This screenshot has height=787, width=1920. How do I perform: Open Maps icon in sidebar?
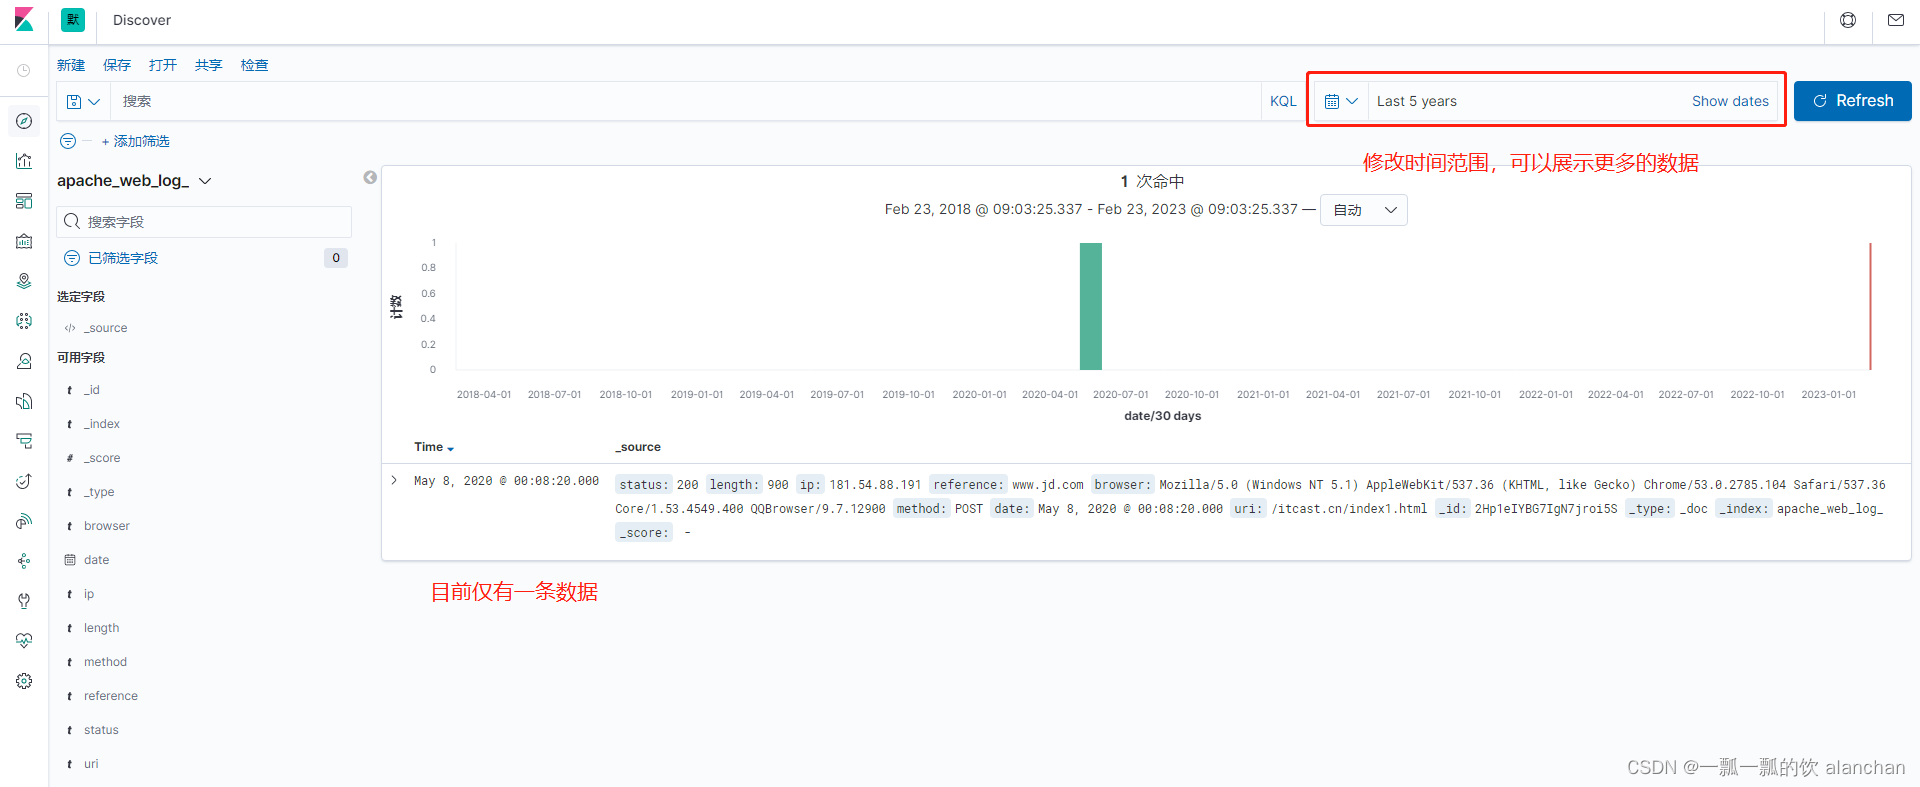24,281
